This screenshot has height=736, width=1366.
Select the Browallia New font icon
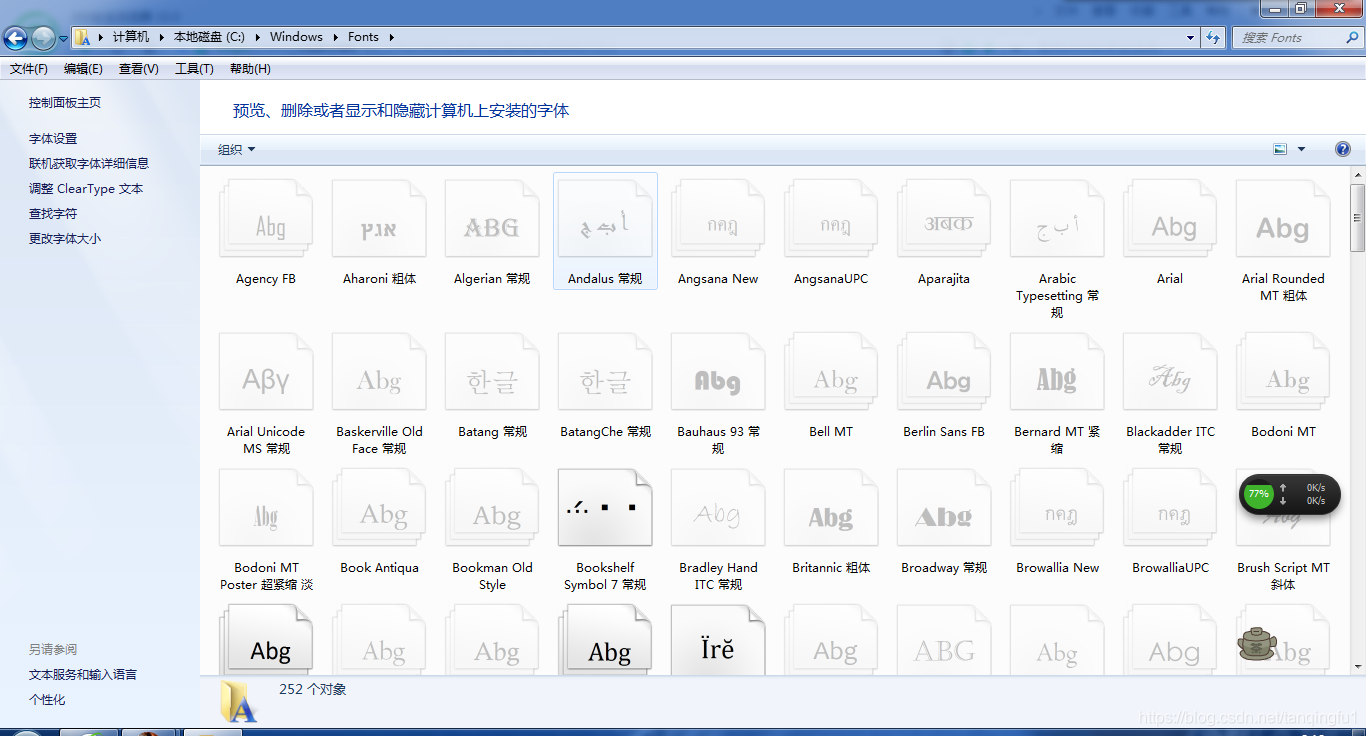tap(1057, 509)
